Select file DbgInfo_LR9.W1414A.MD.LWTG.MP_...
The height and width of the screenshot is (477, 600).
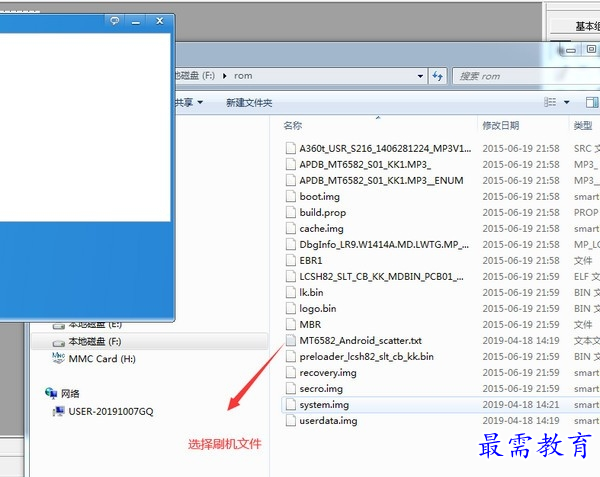384,244
